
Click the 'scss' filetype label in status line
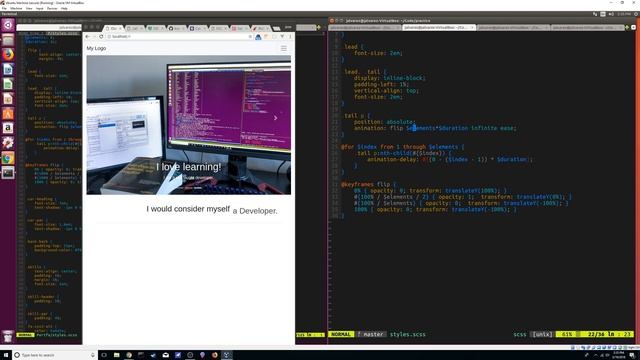coord(520,334)
